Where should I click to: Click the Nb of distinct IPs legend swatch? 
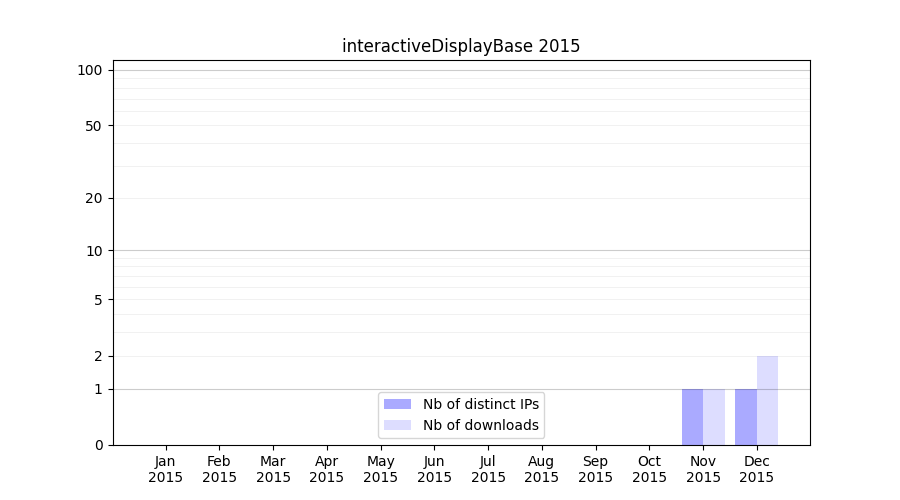[x=397, y=404]
